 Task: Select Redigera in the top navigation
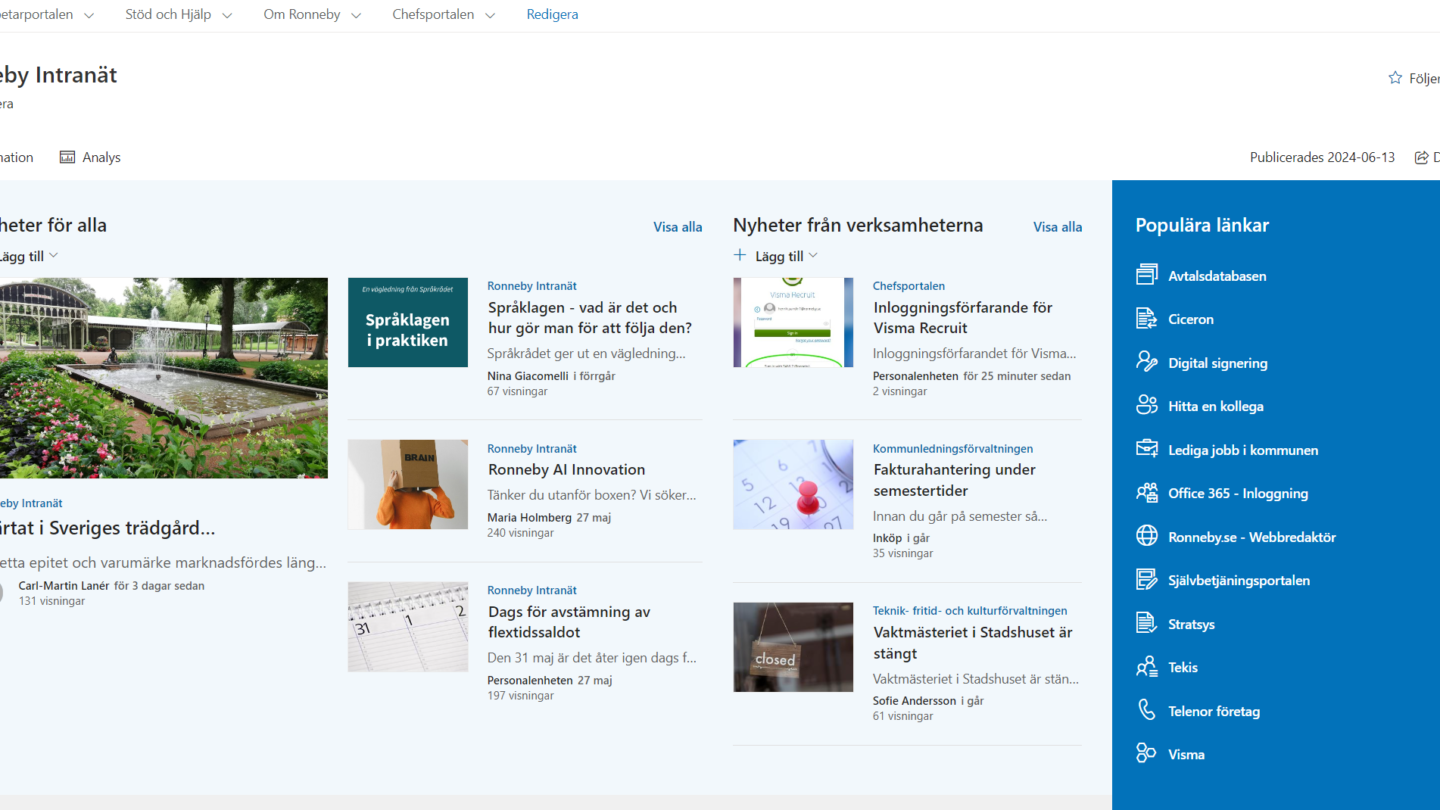(x=552, y=15)
